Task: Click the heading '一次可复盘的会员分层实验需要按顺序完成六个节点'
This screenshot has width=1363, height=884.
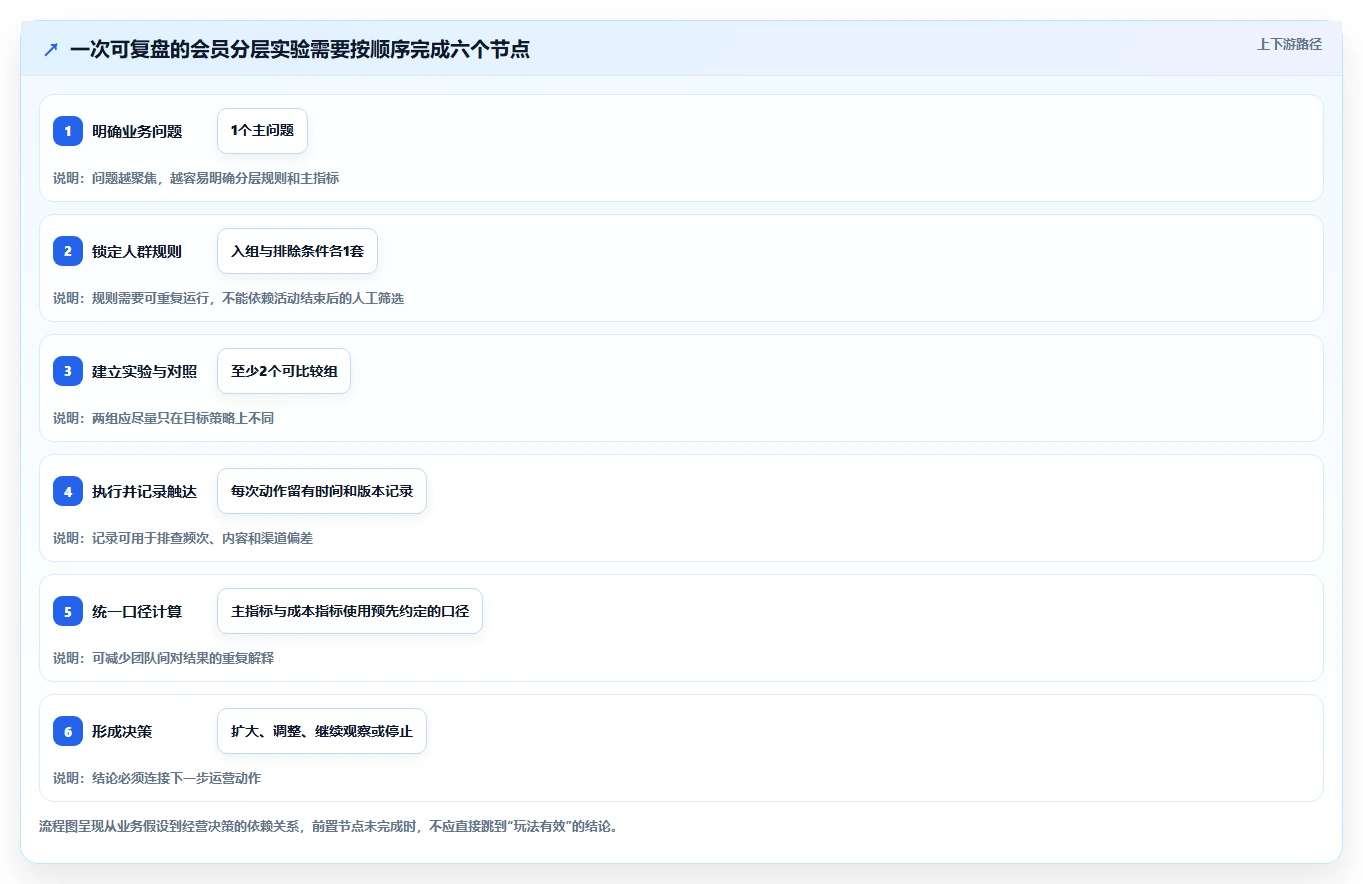Action: click(x=300, y=49)
